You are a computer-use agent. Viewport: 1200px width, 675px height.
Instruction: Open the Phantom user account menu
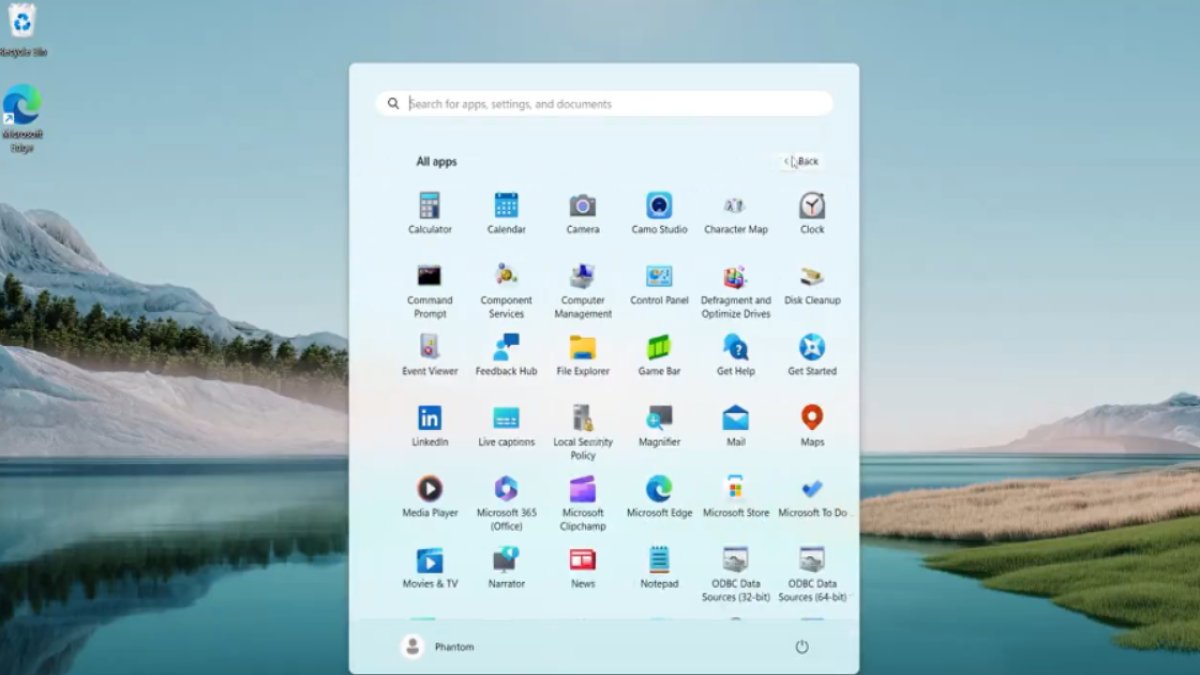(438, 647)
